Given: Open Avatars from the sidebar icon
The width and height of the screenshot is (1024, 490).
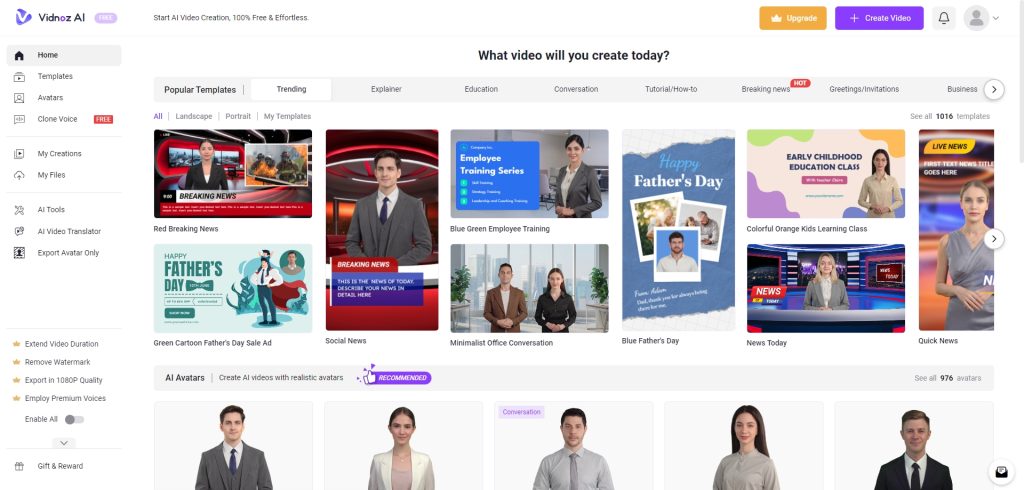Looking at the screenshot, I should coord(19,98).
